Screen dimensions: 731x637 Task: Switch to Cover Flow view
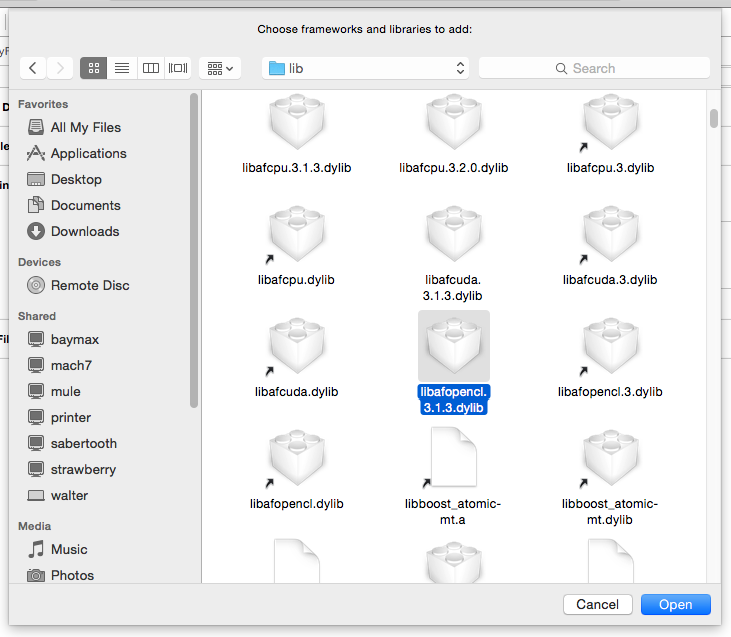[178, 68]
